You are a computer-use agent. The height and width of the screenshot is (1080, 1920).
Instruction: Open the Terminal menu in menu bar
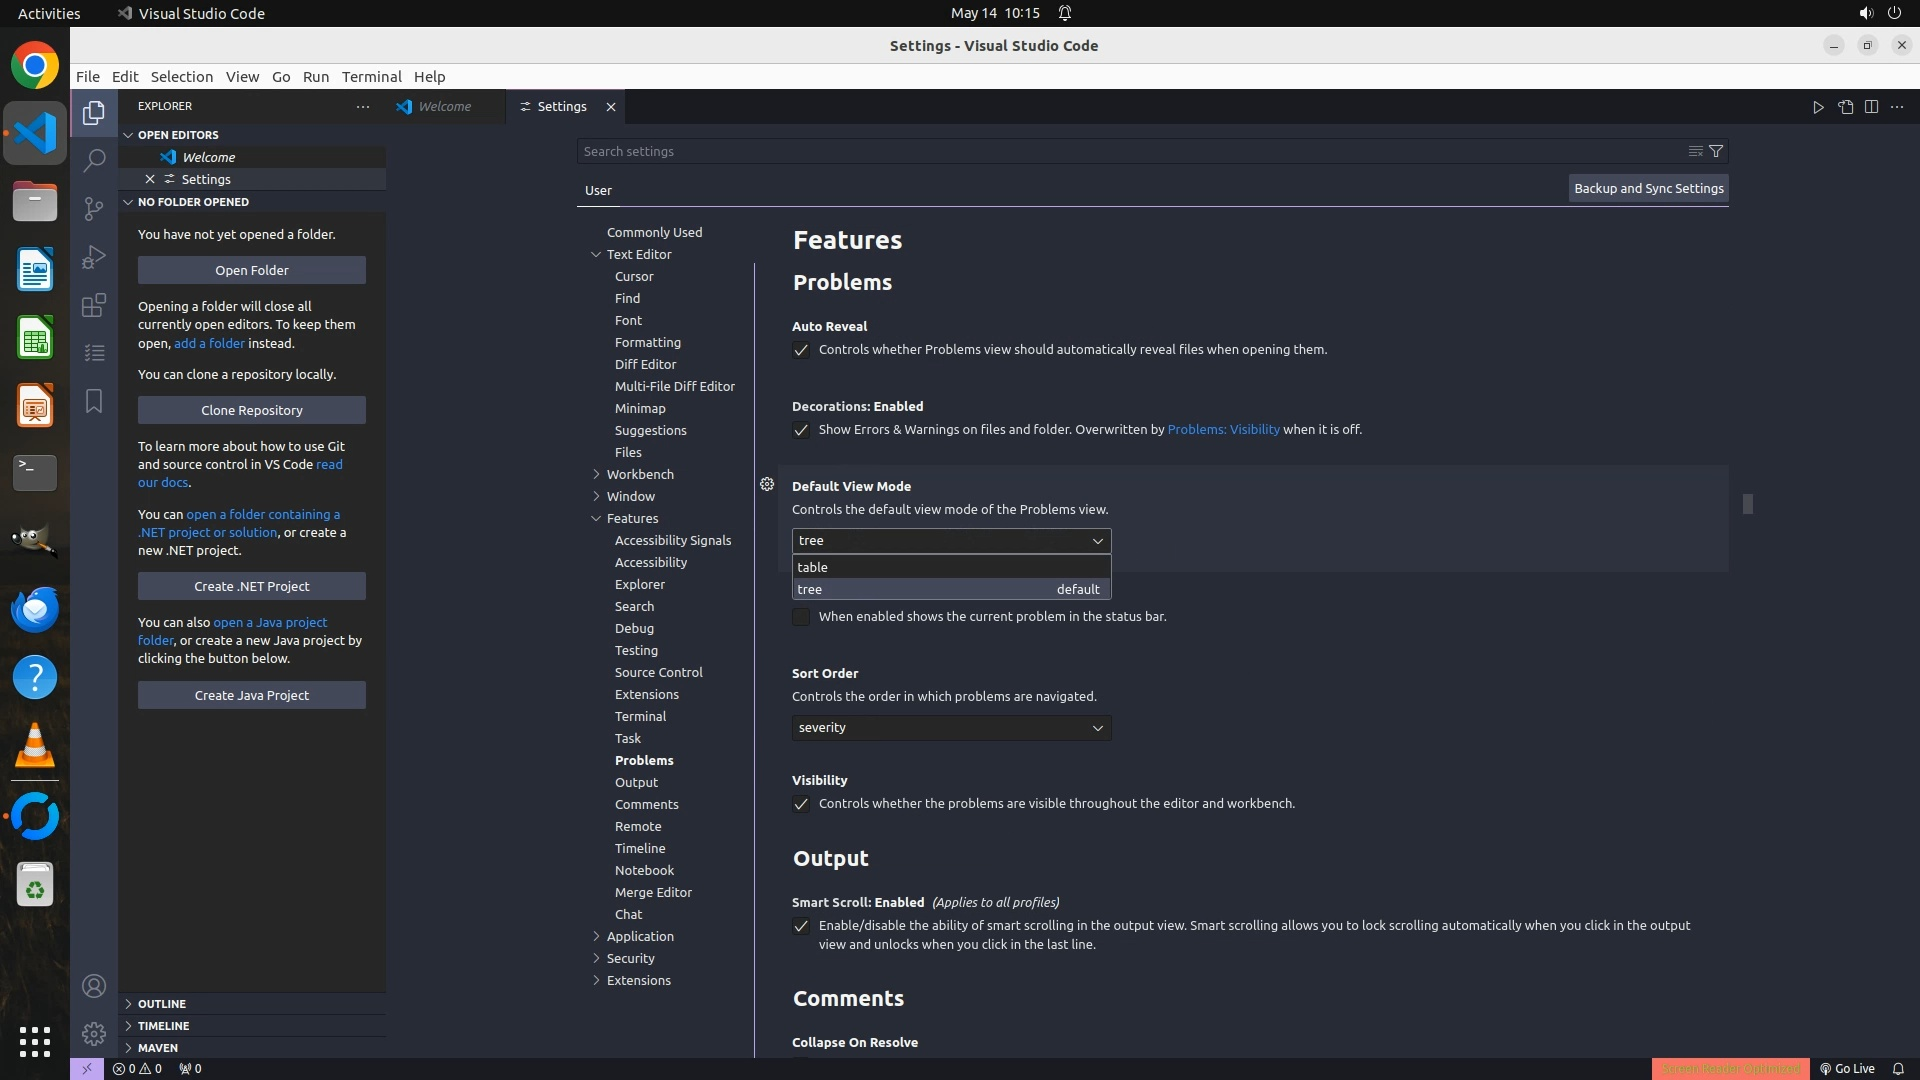[371, 77]
